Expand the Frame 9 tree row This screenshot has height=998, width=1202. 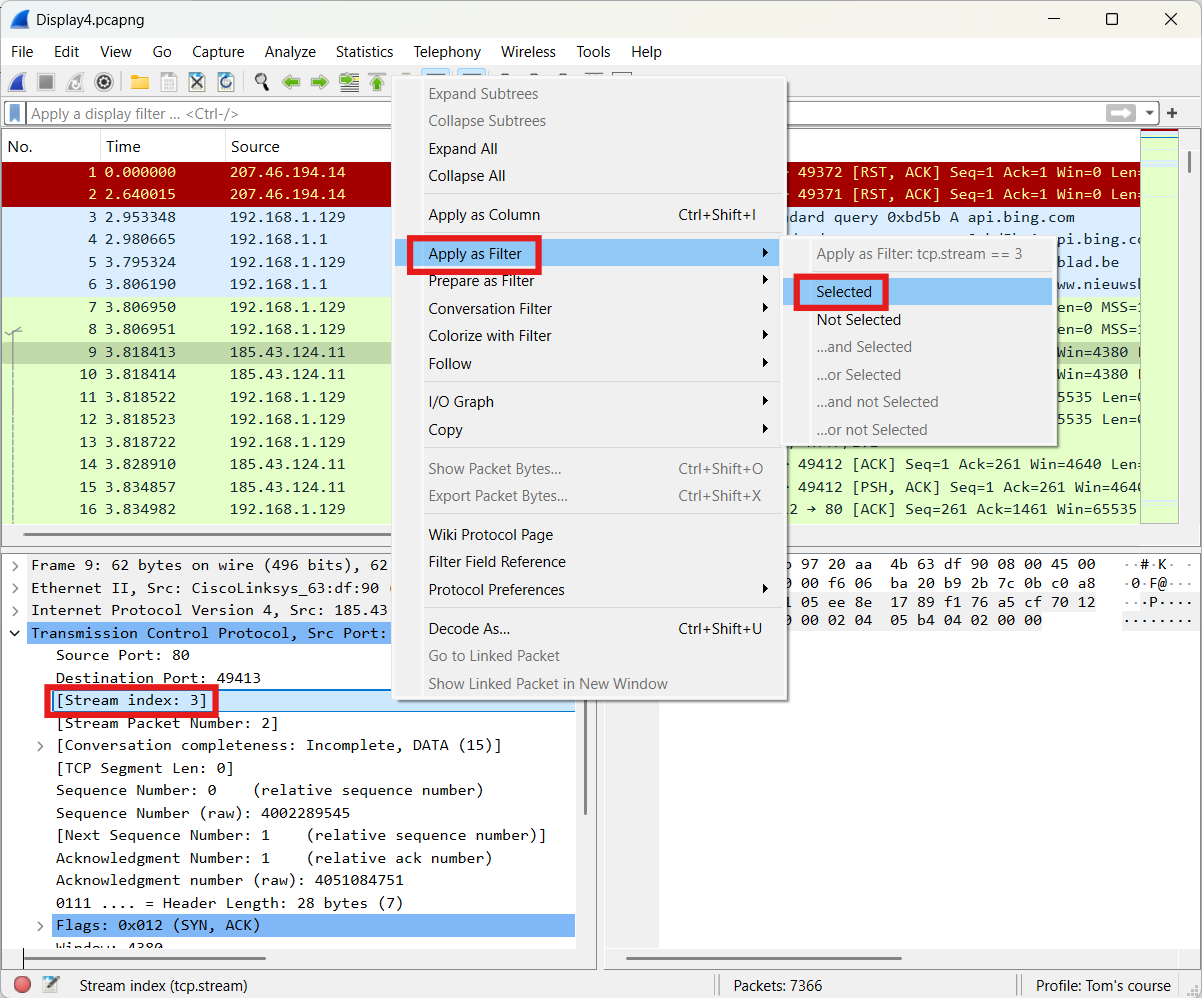pyautogui.click(x=15, y=565)
